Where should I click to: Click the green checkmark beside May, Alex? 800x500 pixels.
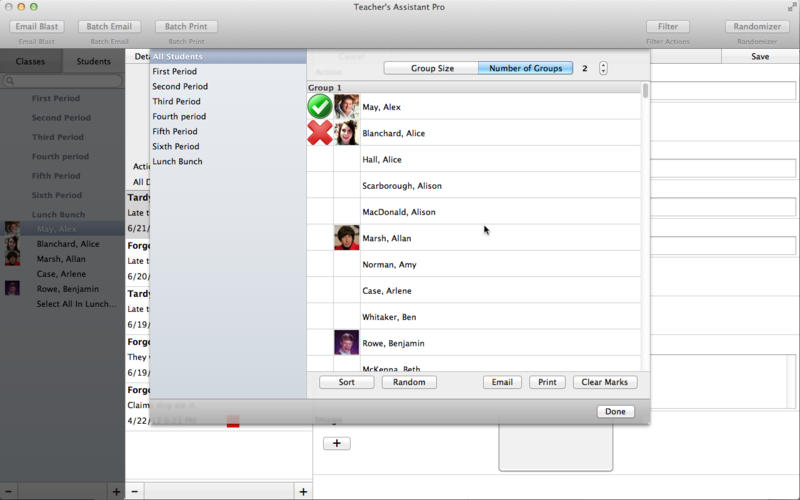(x=319, y=107)
